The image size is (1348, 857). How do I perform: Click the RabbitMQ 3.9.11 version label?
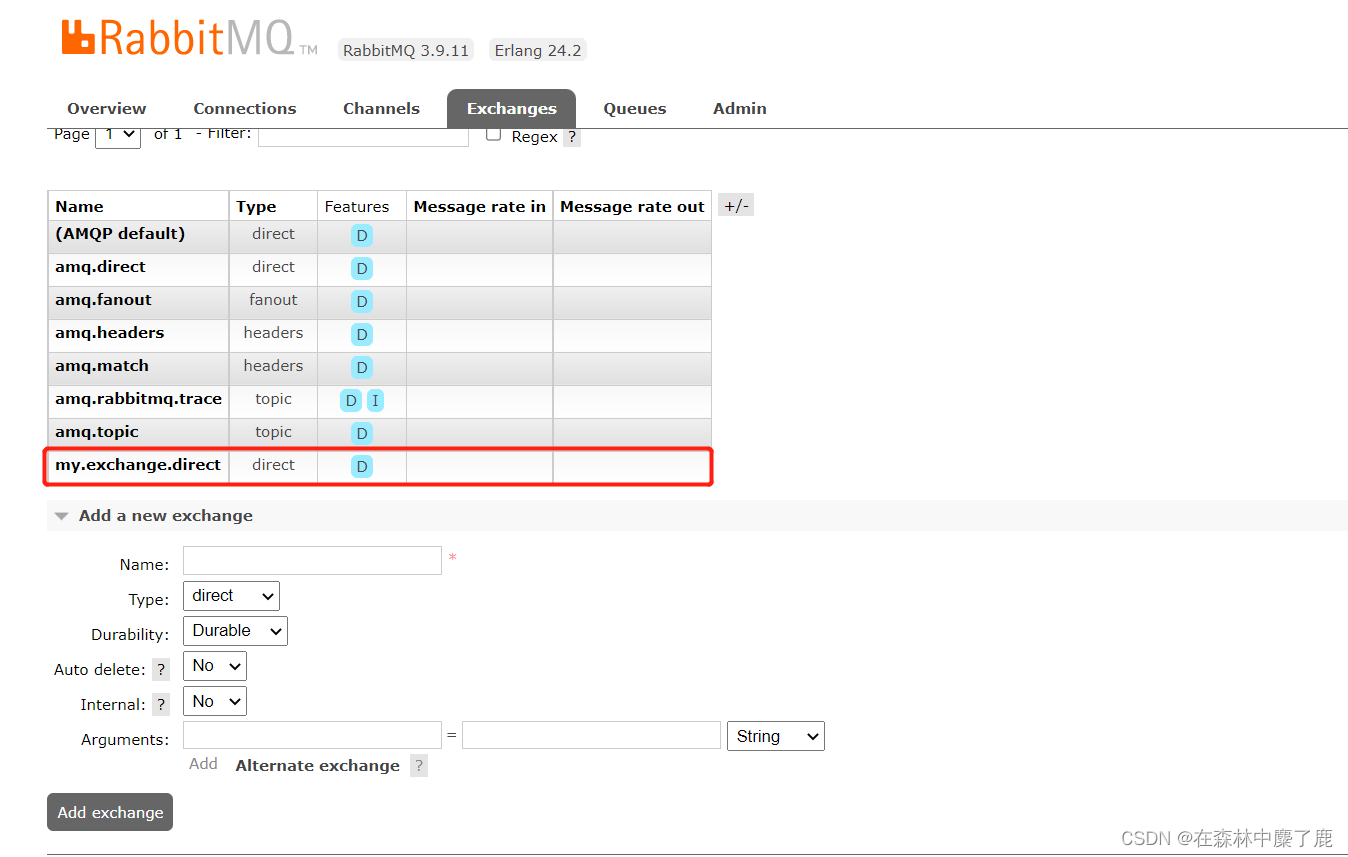[x=405, y=51]
